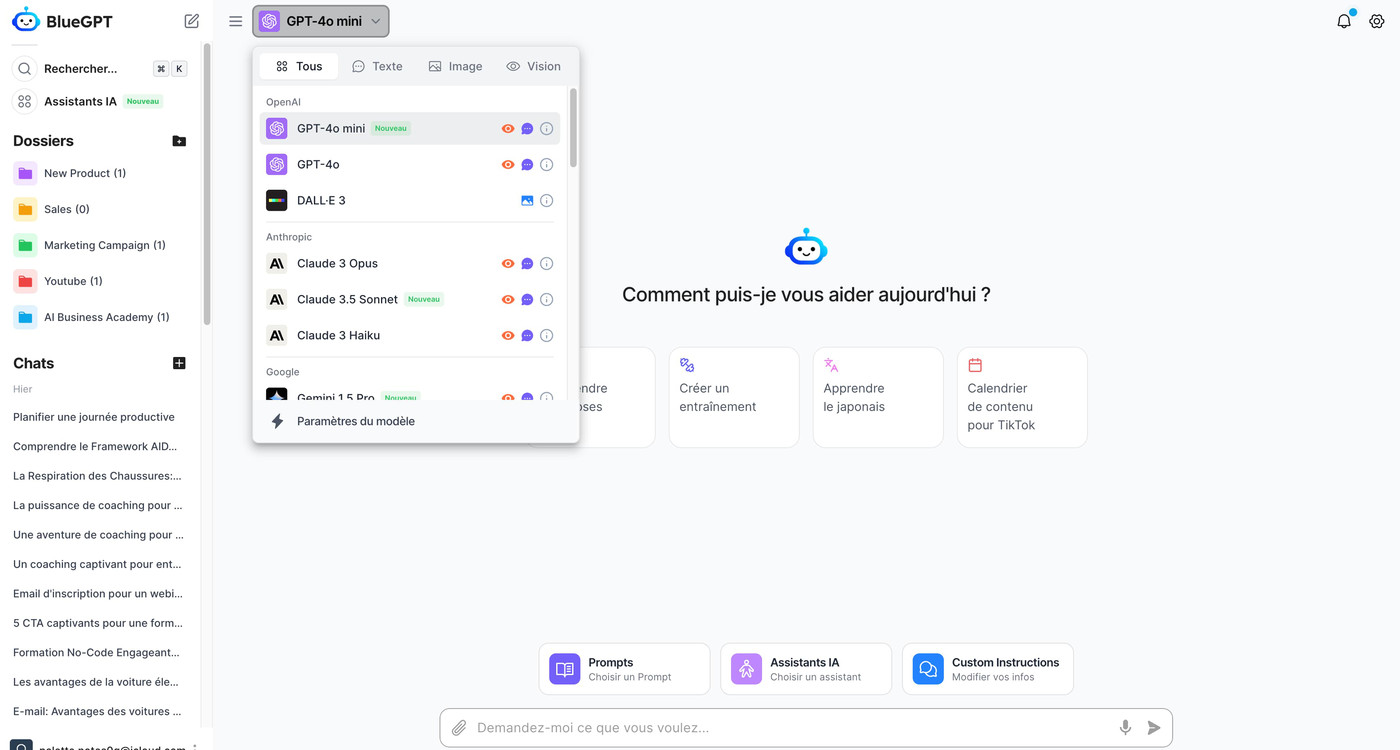Screen dimensions: 1400x750
Task: Click the image icon next to DALL·E 3
Action: 527,200
